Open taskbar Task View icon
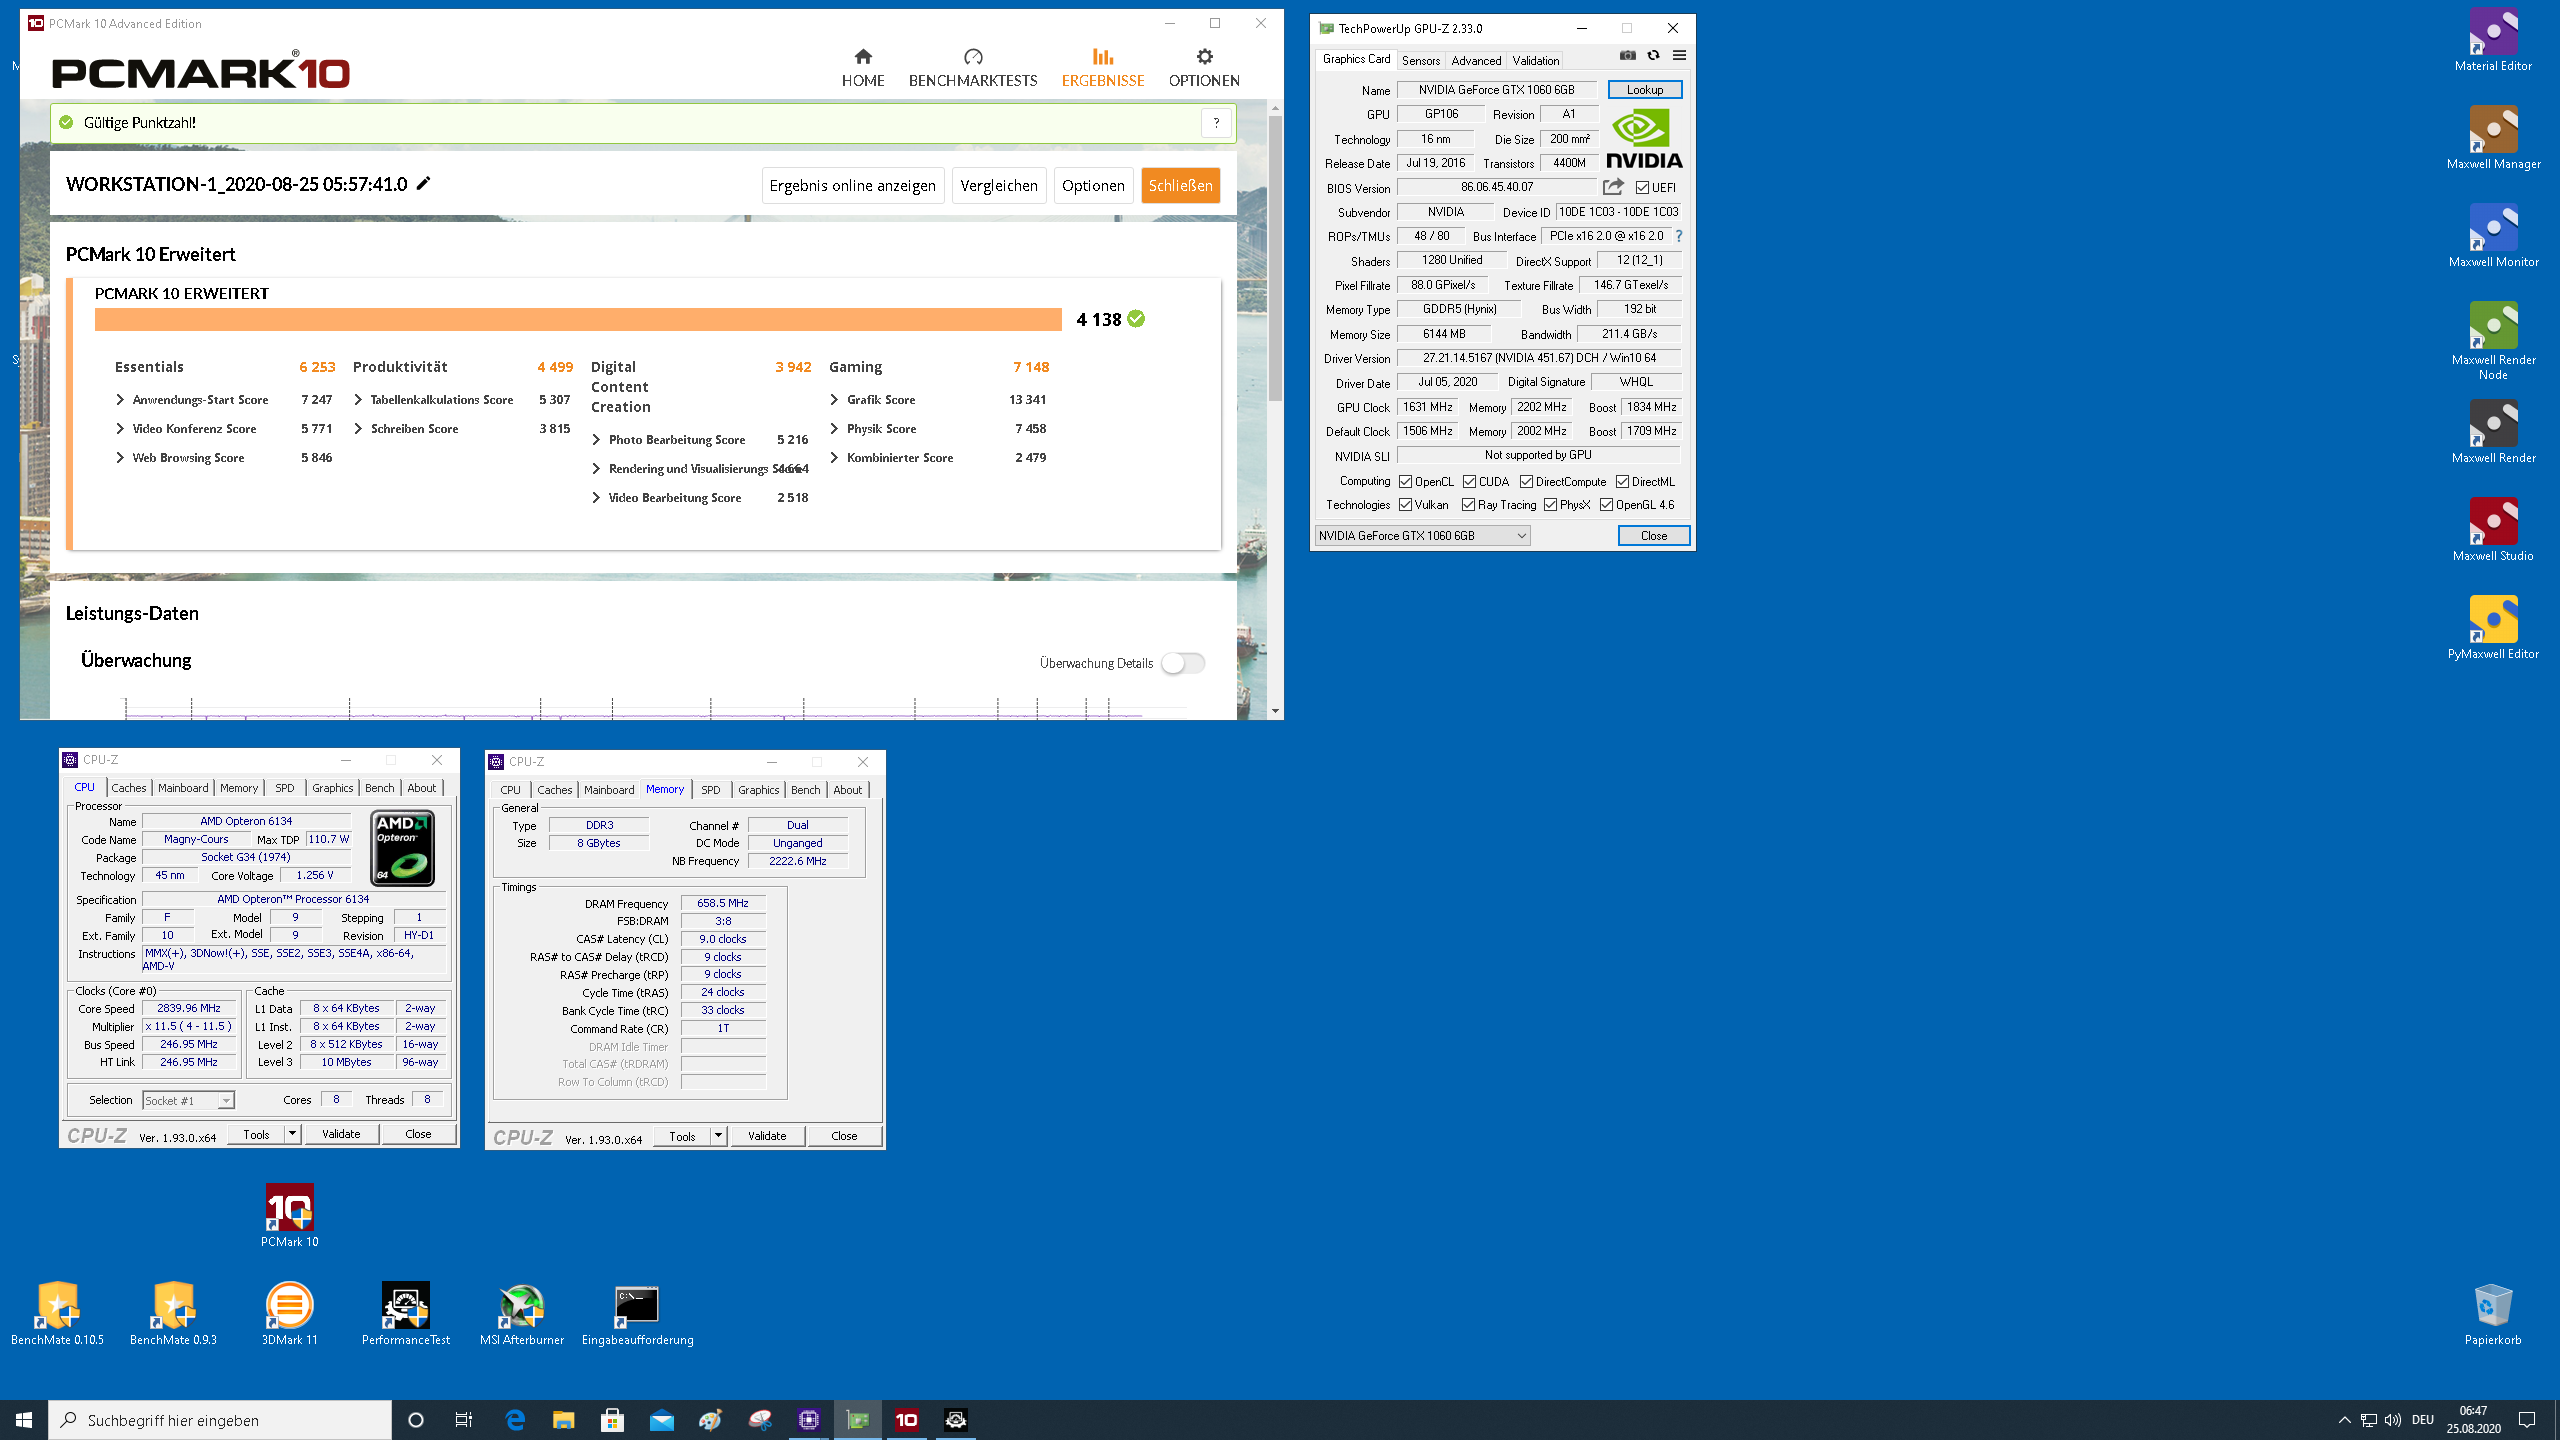The height and width of the screenshot is (1440, 2560). point(464,1420)
